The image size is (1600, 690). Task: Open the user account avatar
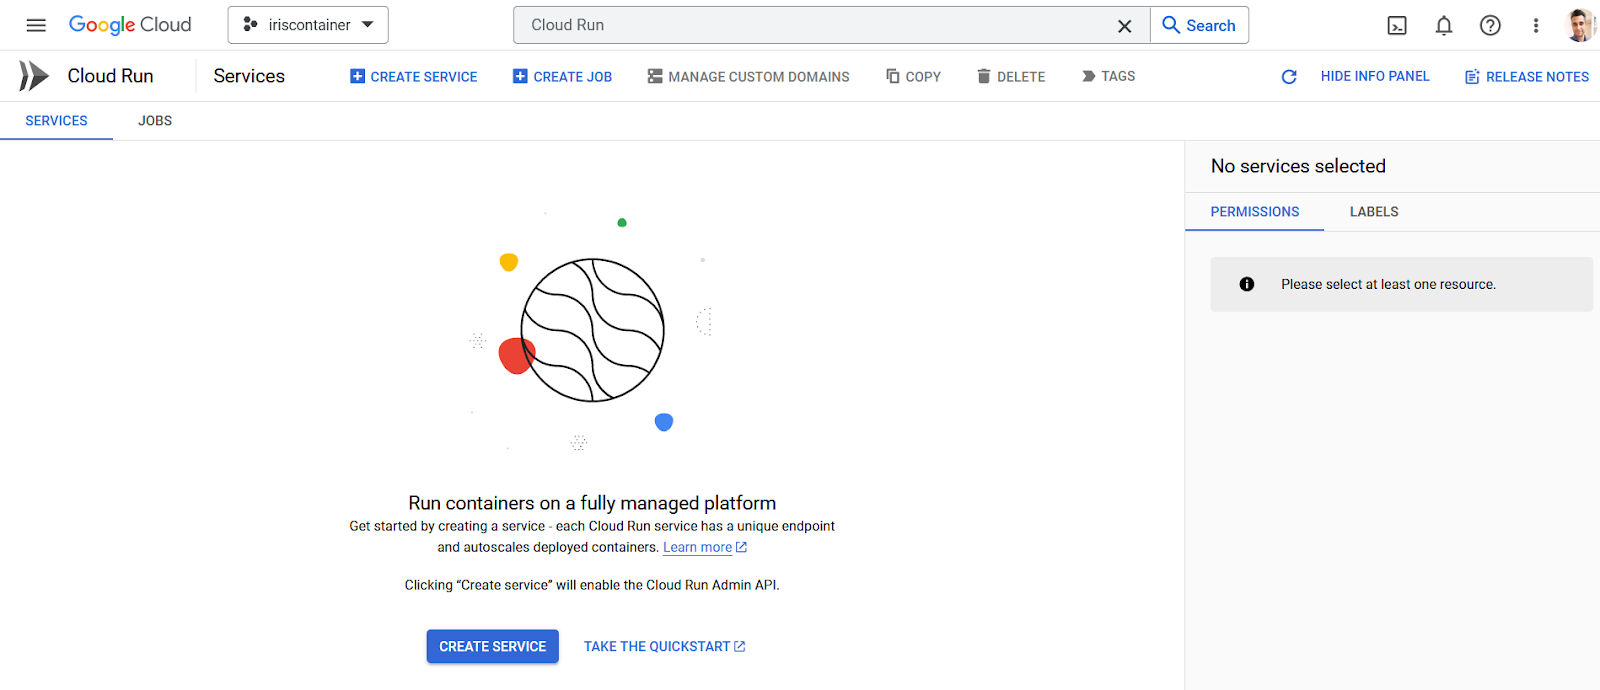coord(1580,26)
